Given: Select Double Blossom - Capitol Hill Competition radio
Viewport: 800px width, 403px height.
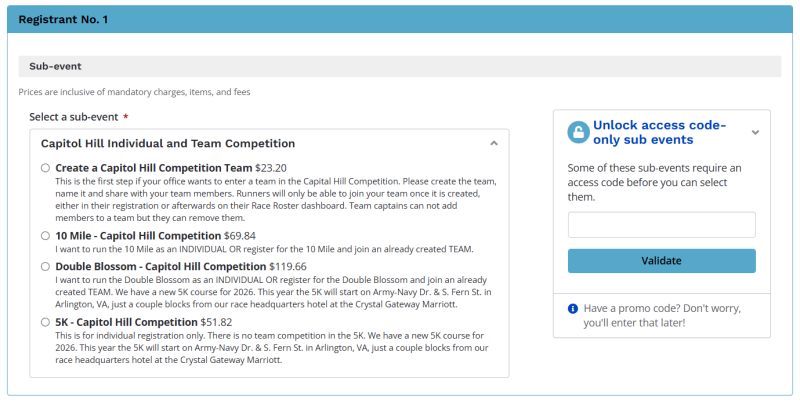Looking at the screenshot, I should point(46,267).
